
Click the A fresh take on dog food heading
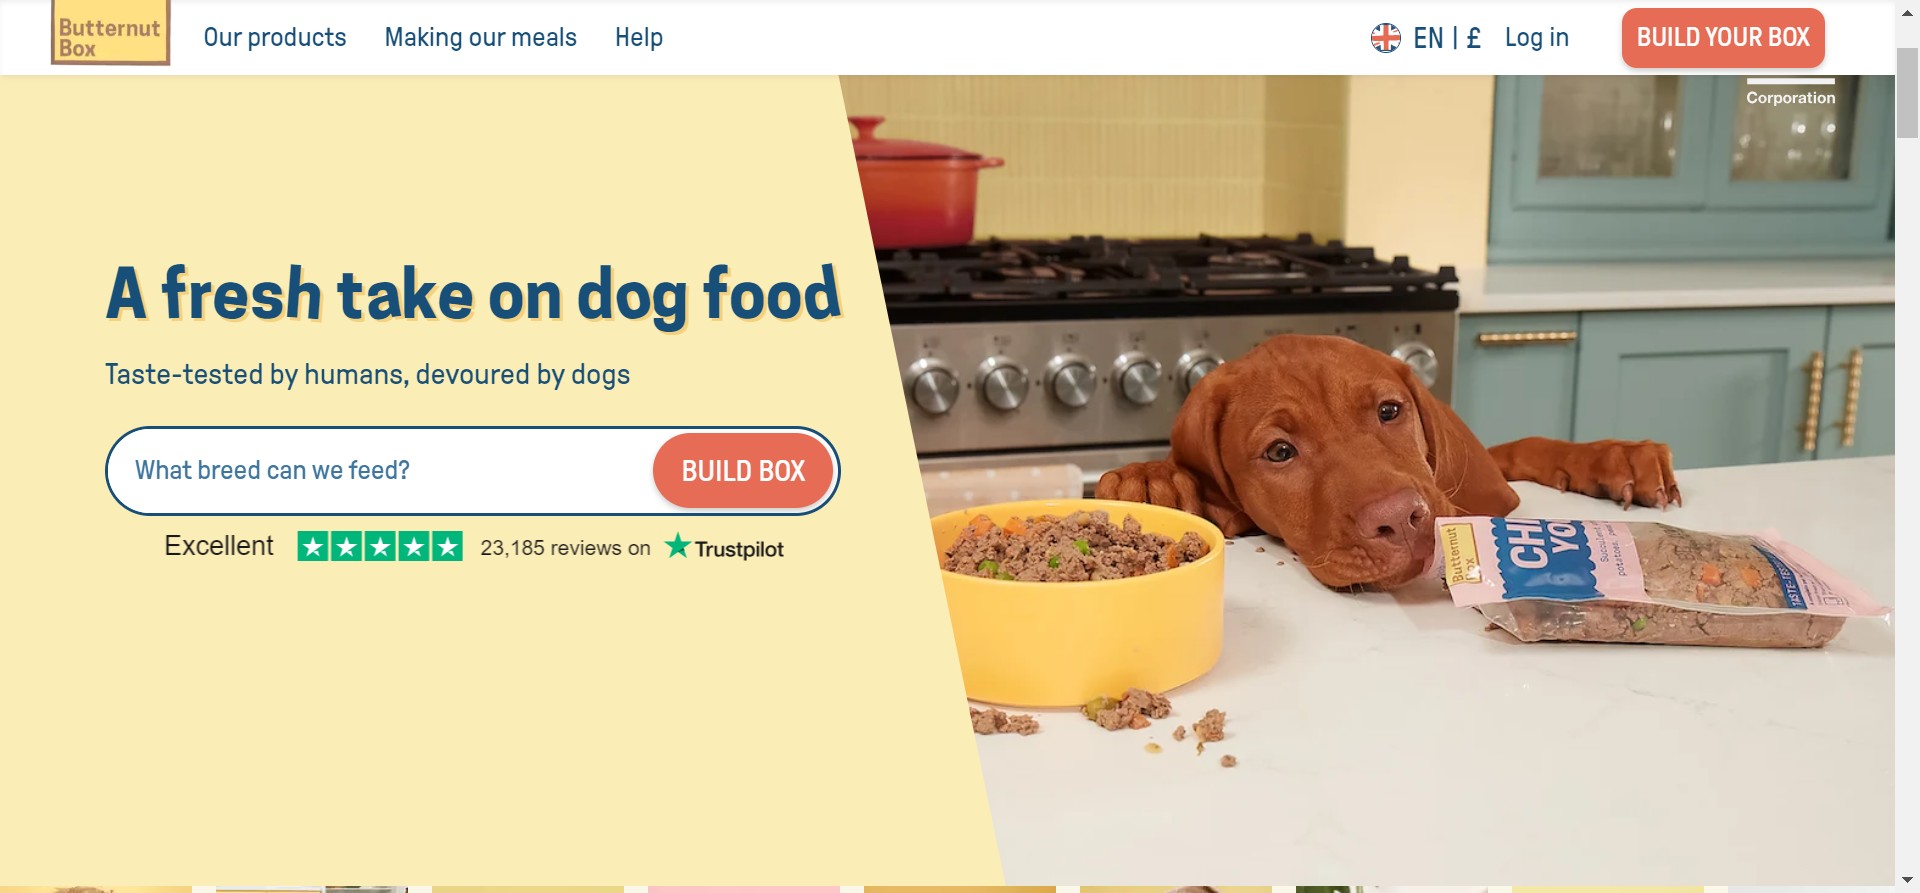pos(474,294)
